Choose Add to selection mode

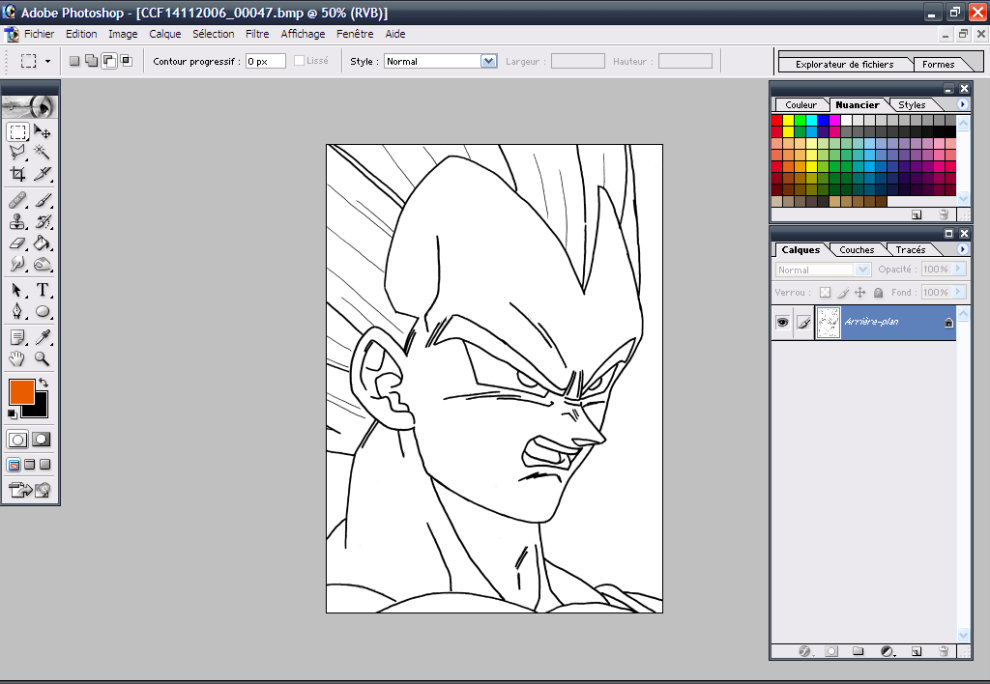click(92, 61)
